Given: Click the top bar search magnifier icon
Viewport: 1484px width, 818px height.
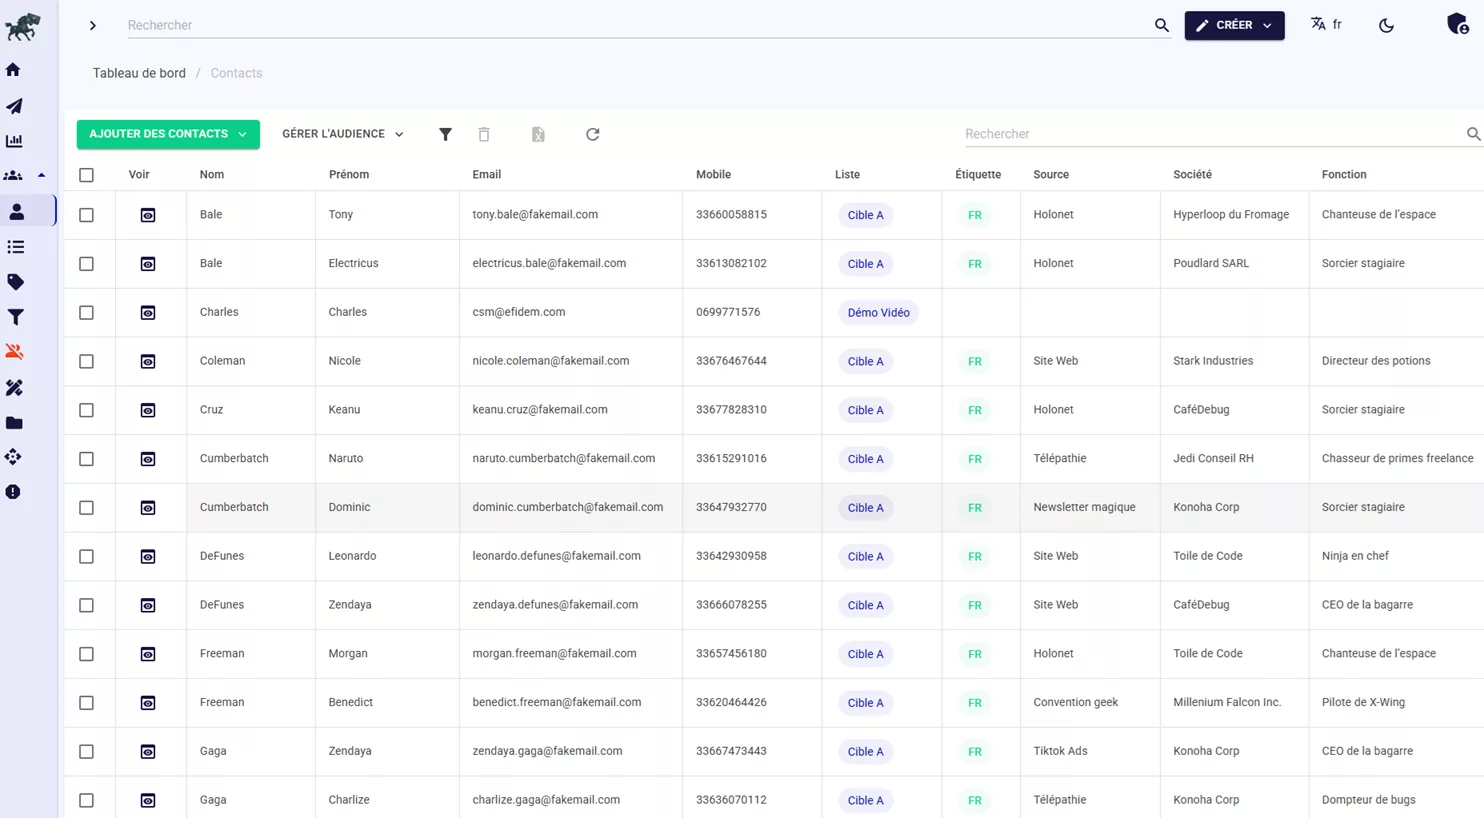Looking at the screenshot, I should click(x=1161, y=25).
